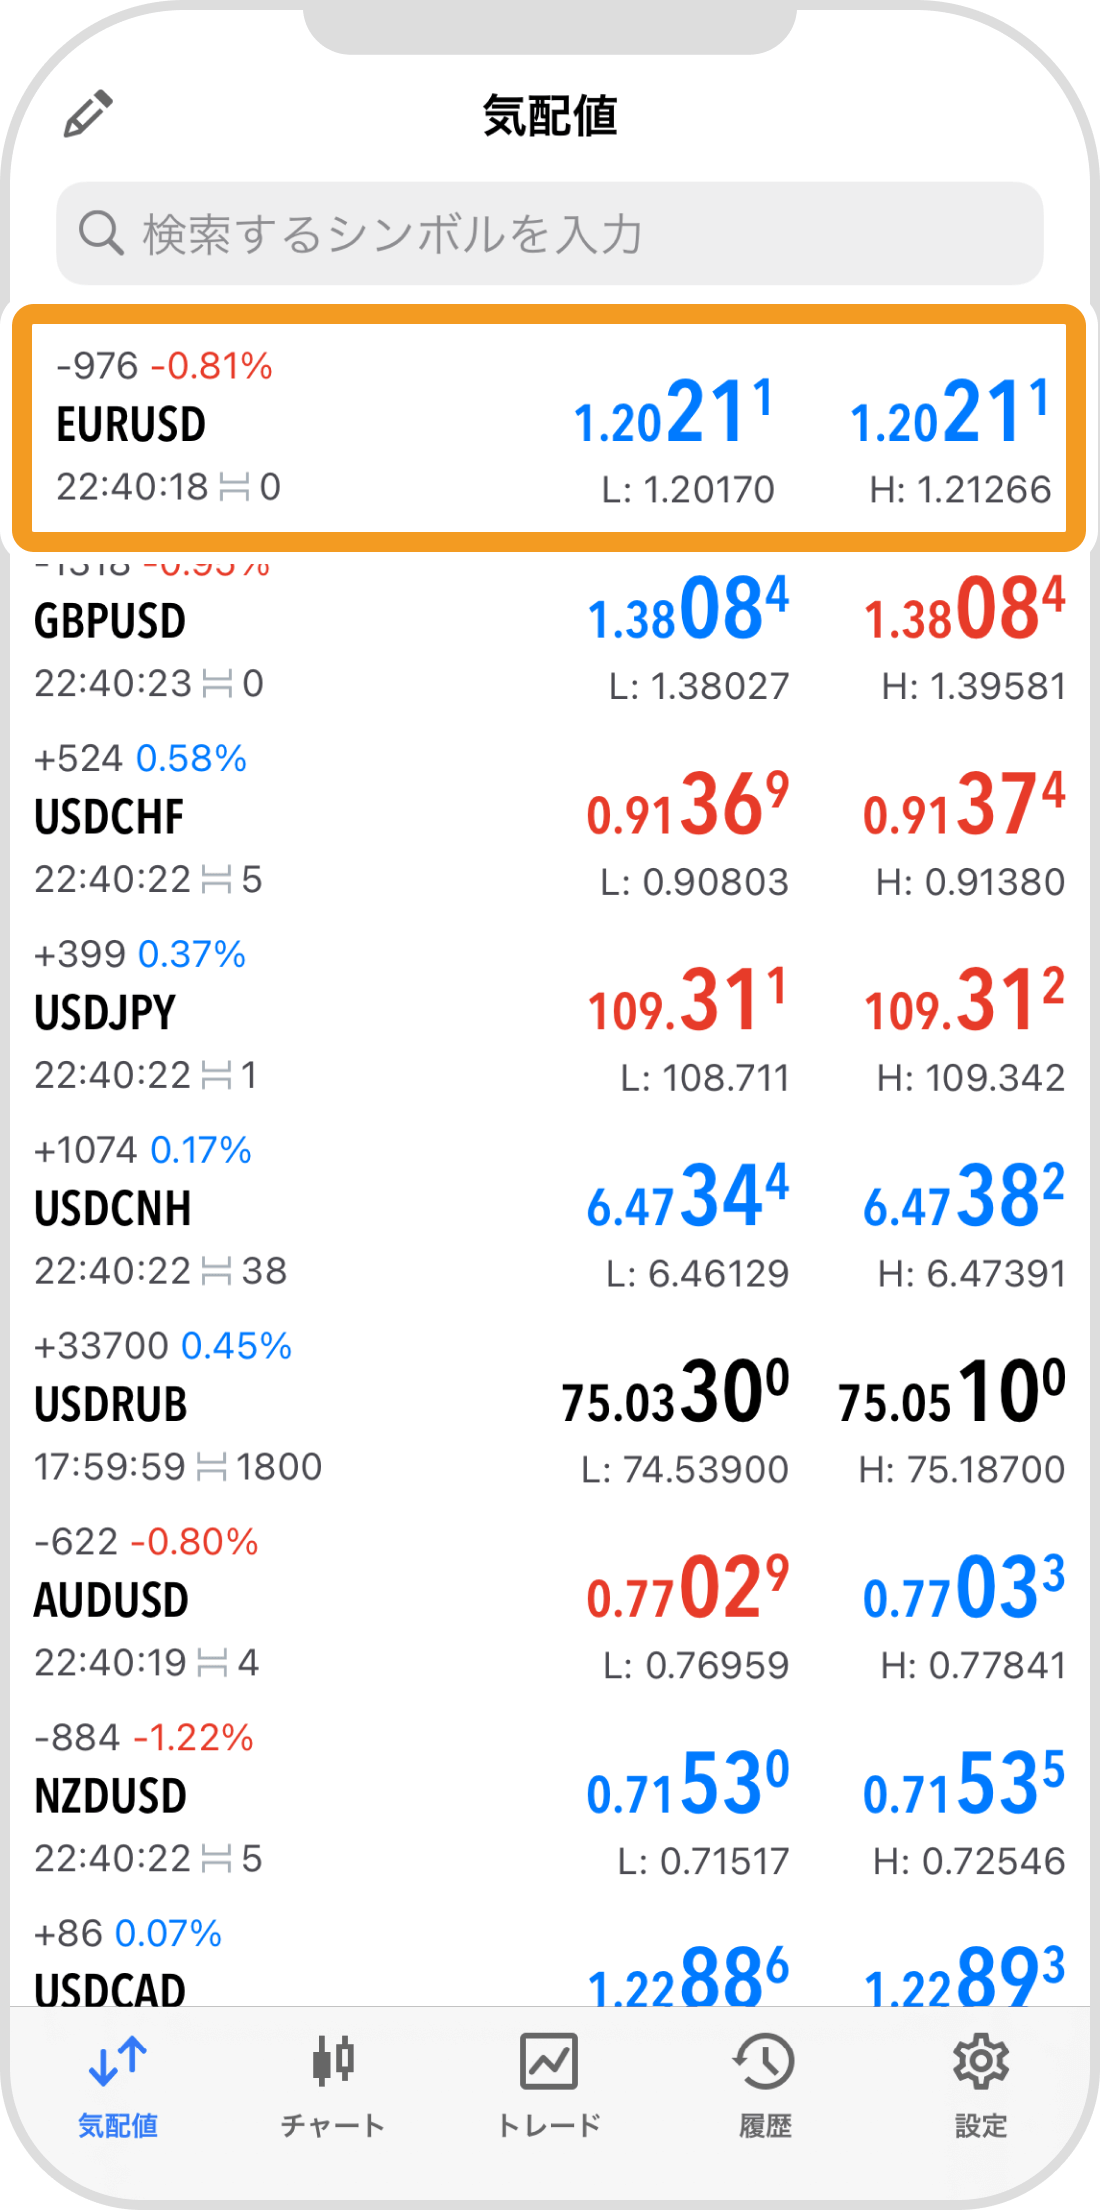The width and height of the screenshot is (1100, 2210).
Task: Tap the GBPUSD ask price 1.38084
Action: (x=964, y=610)
